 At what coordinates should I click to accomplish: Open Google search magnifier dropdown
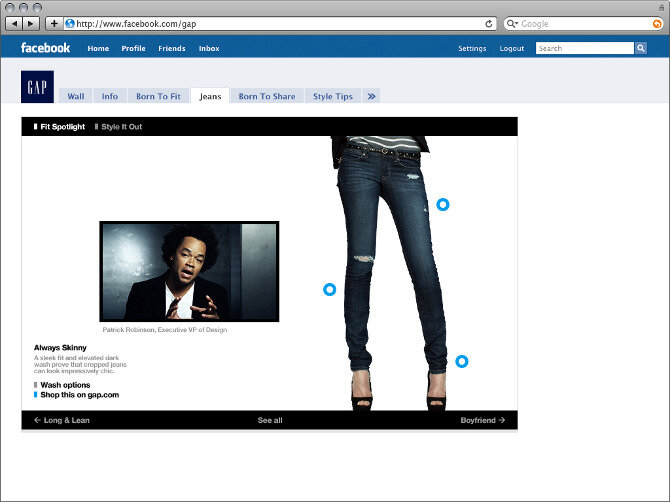point(512,24)
